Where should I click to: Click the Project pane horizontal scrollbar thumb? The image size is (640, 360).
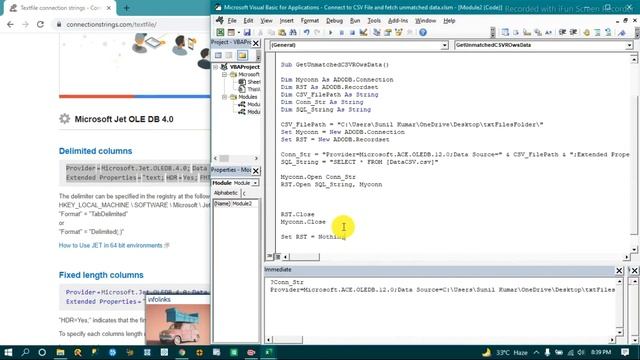[224, 158]
